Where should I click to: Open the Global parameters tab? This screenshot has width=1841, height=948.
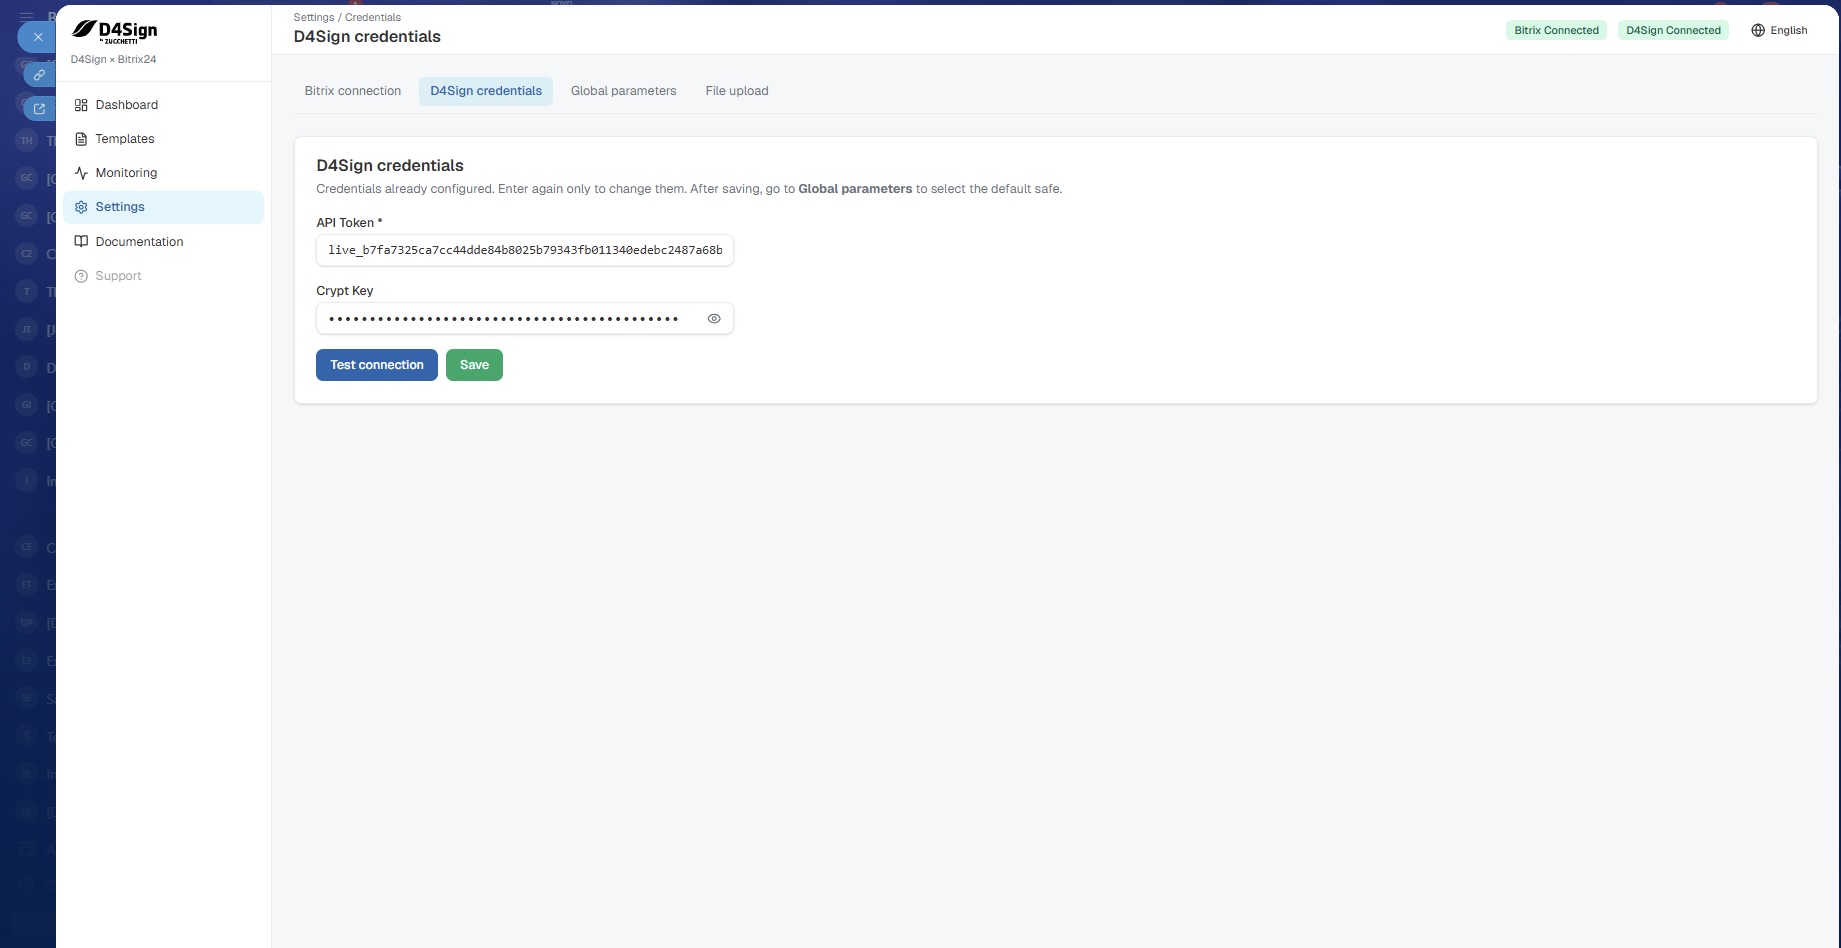(x=624, y=91)
